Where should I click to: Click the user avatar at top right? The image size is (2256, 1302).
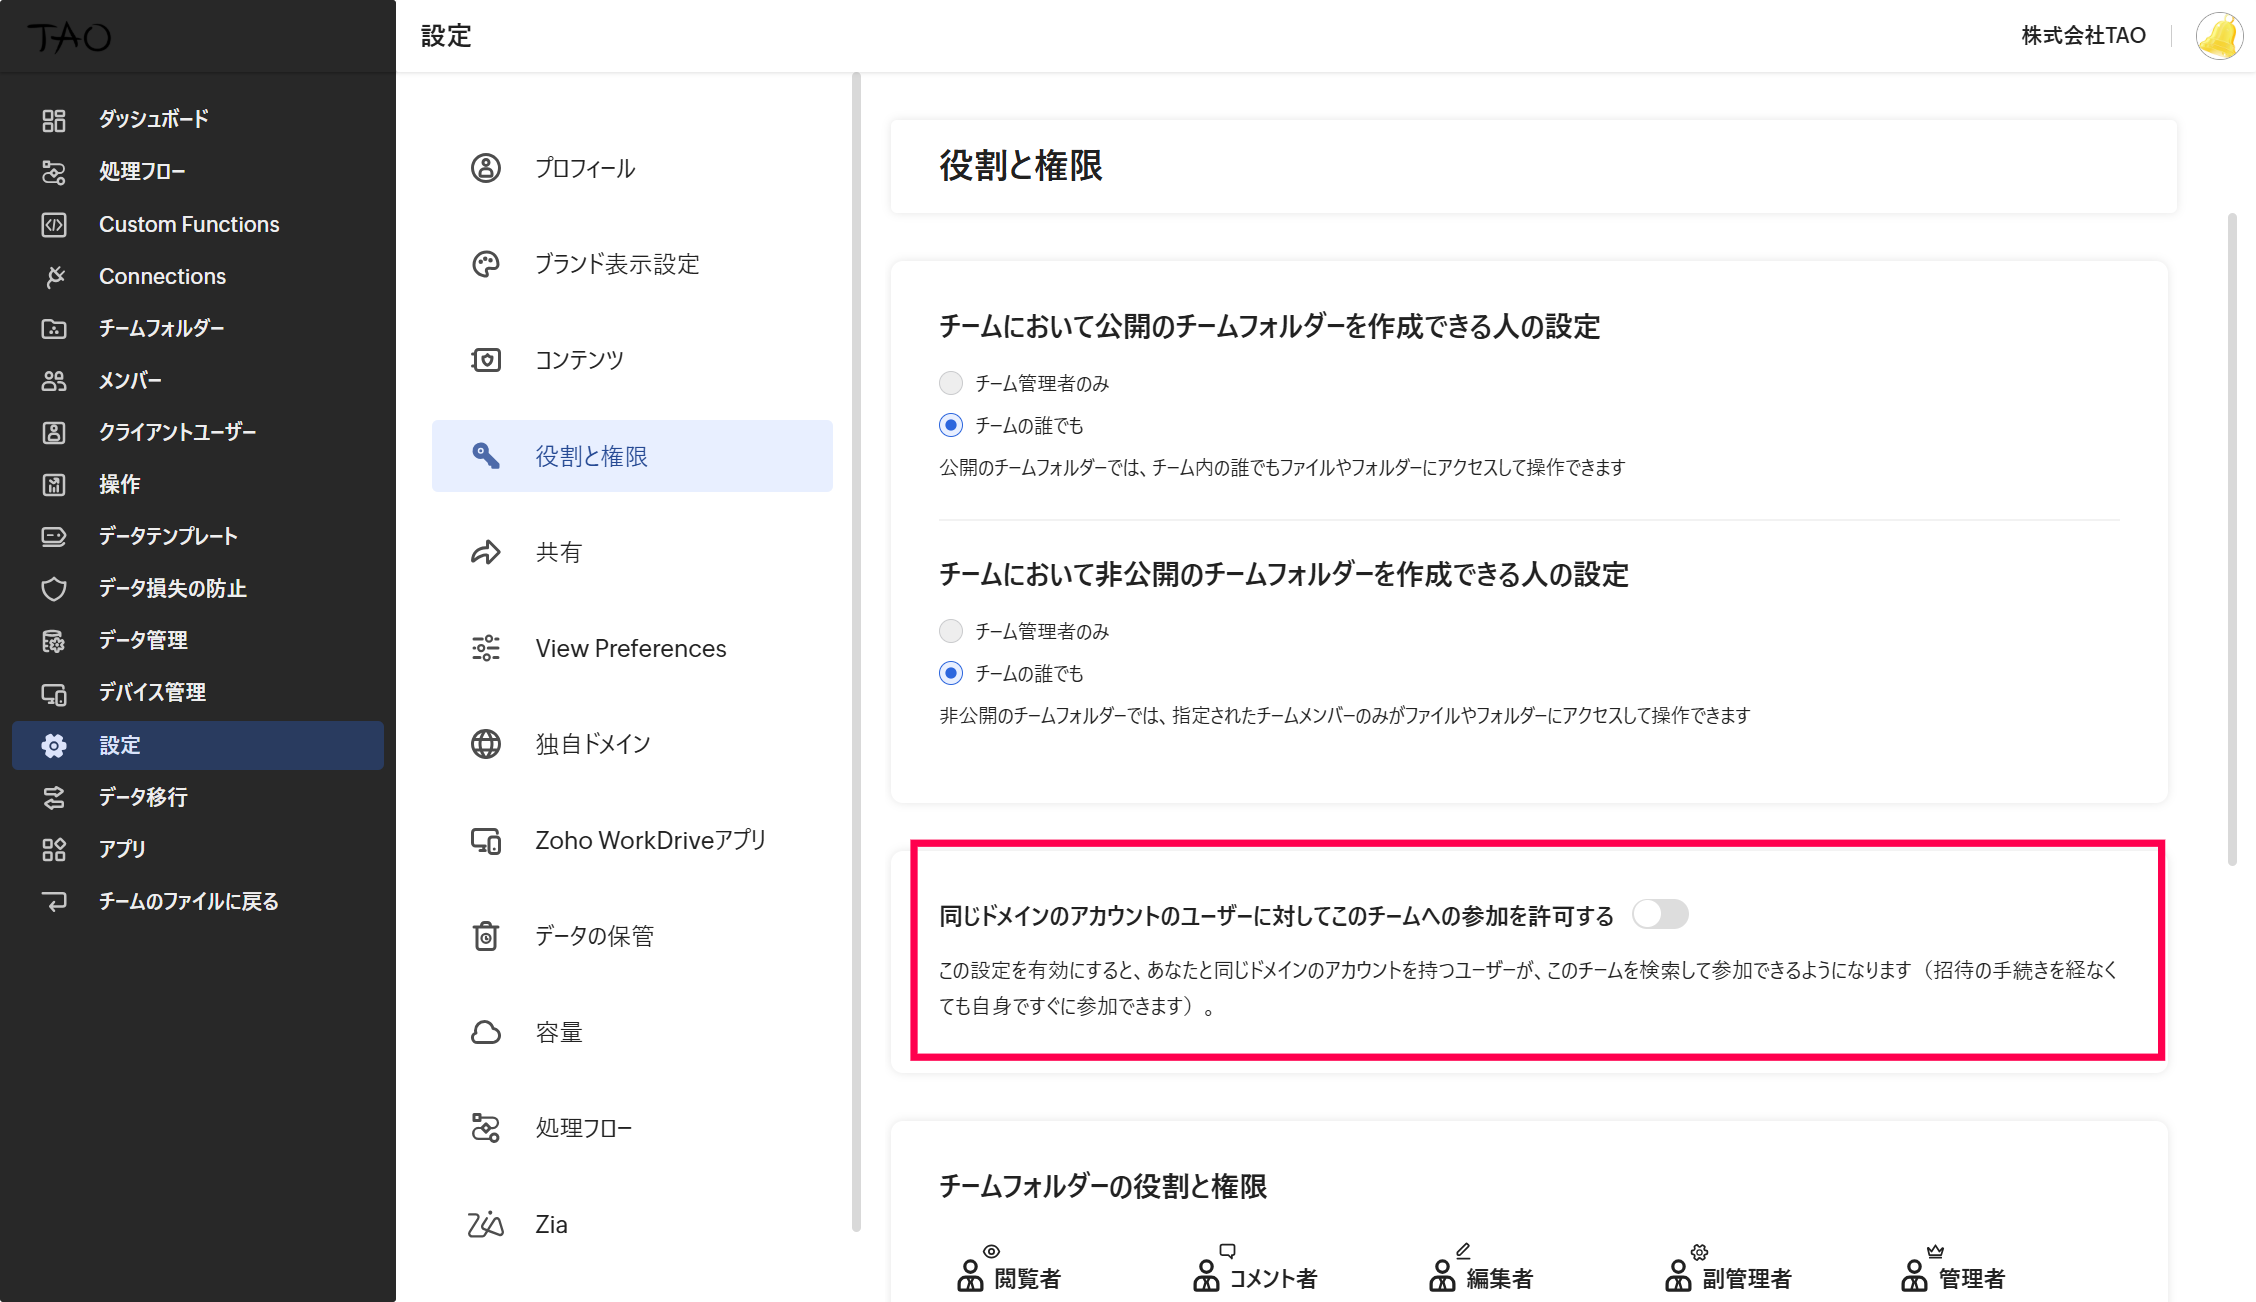(x=2219, y=36)
